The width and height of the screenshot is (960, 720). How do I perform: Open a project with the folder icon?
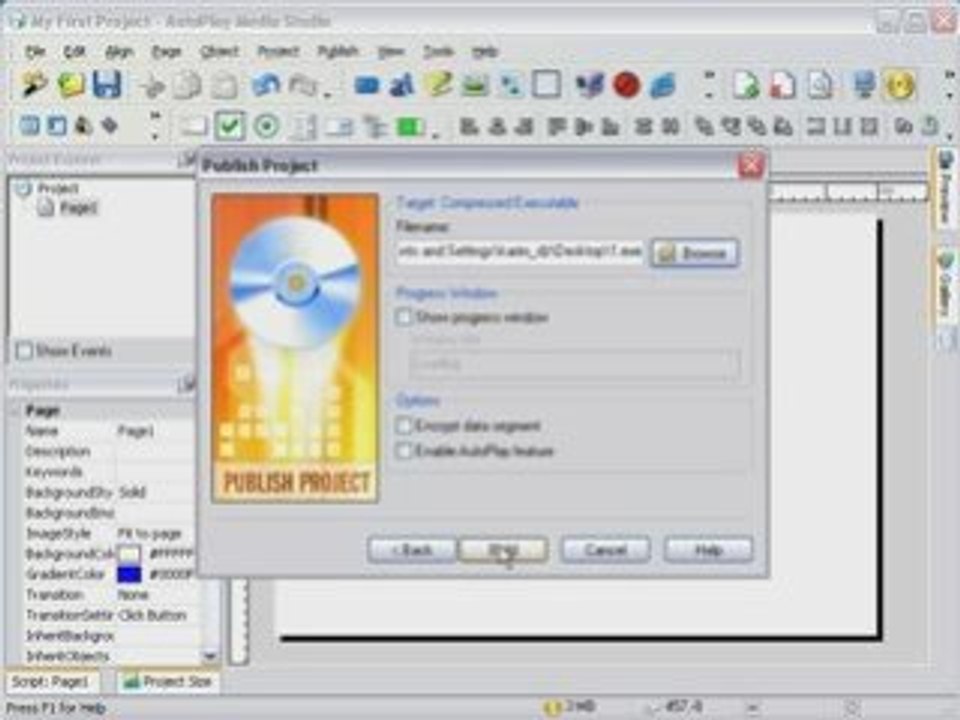[71, 84]
